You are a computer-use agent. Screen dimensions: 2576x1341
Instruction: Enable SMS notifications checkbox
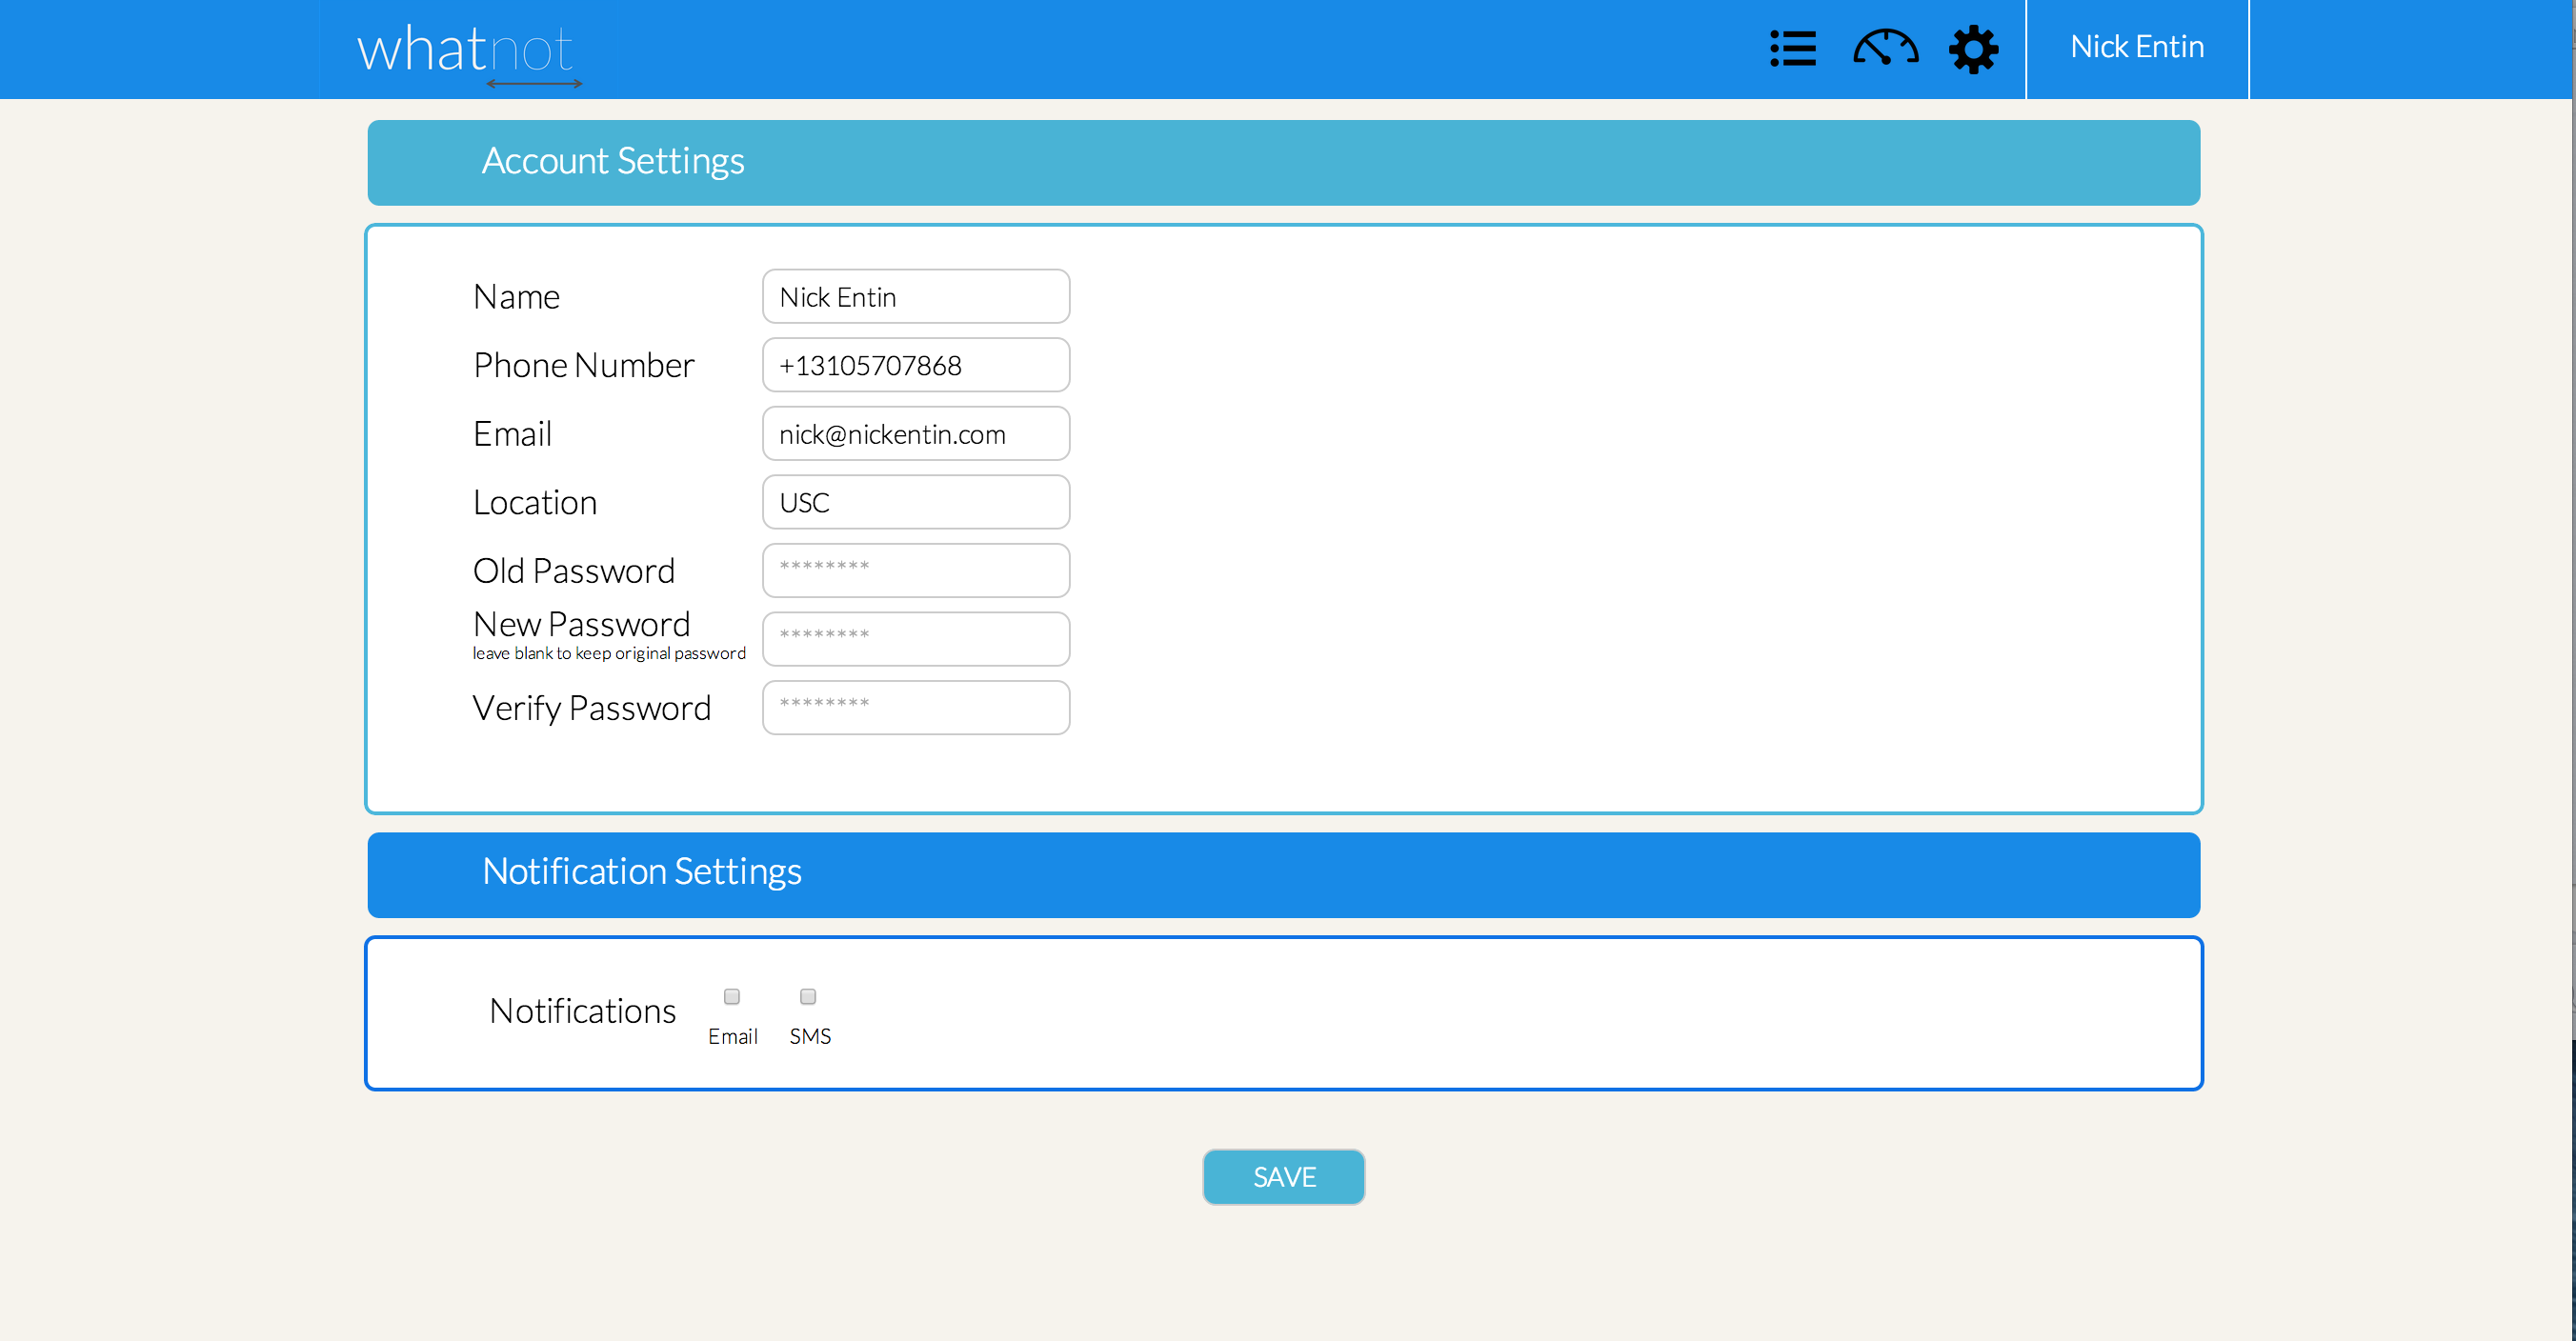[x=808, y=996]
